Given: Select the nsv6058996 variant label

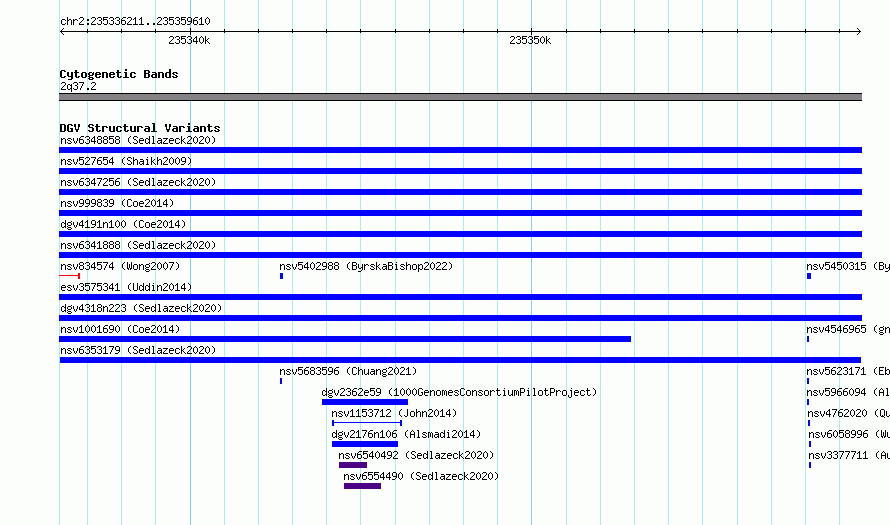Looking at the screenshot, I should click(849, 434).
